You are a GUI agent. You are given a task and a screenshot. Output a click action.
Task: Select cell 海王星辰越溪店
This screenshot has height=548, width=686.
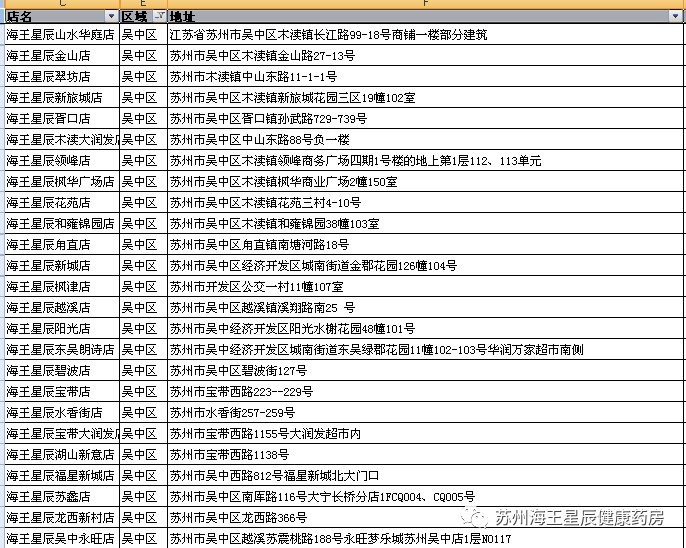point(62,307)
